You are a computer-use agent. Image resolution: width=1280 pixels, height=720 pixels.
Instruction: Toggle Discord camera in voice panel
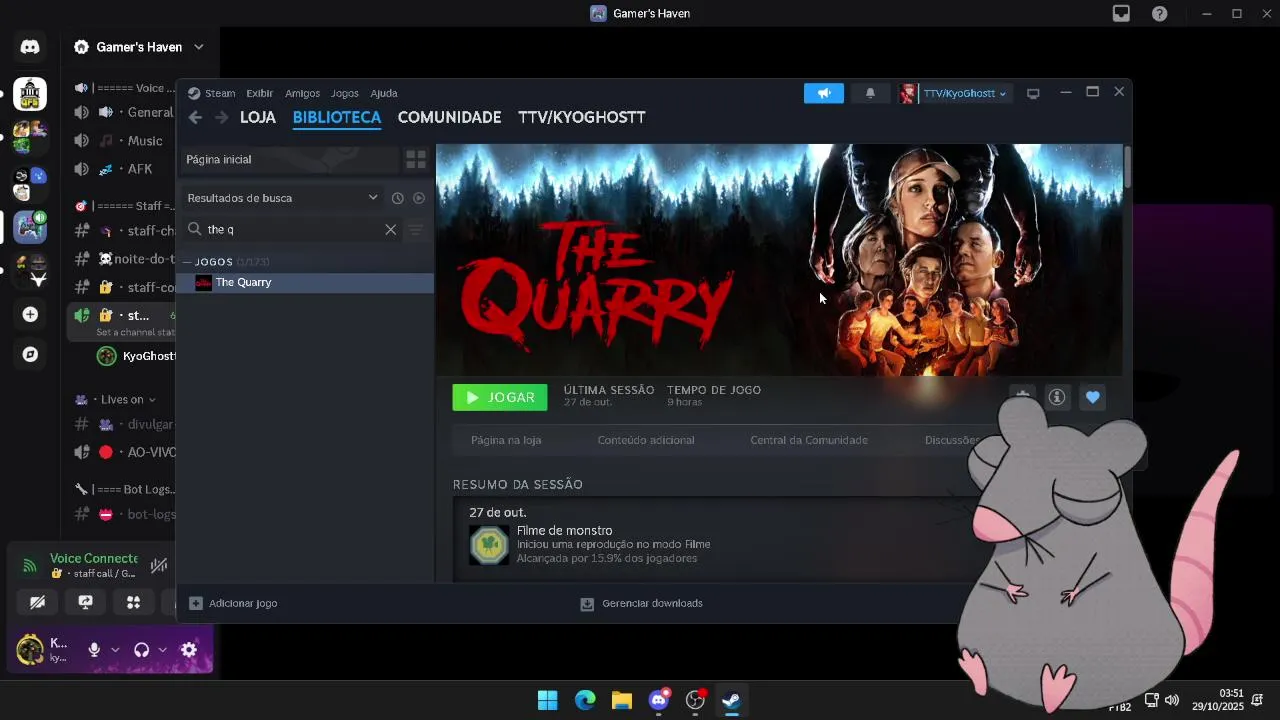point(37,602)
